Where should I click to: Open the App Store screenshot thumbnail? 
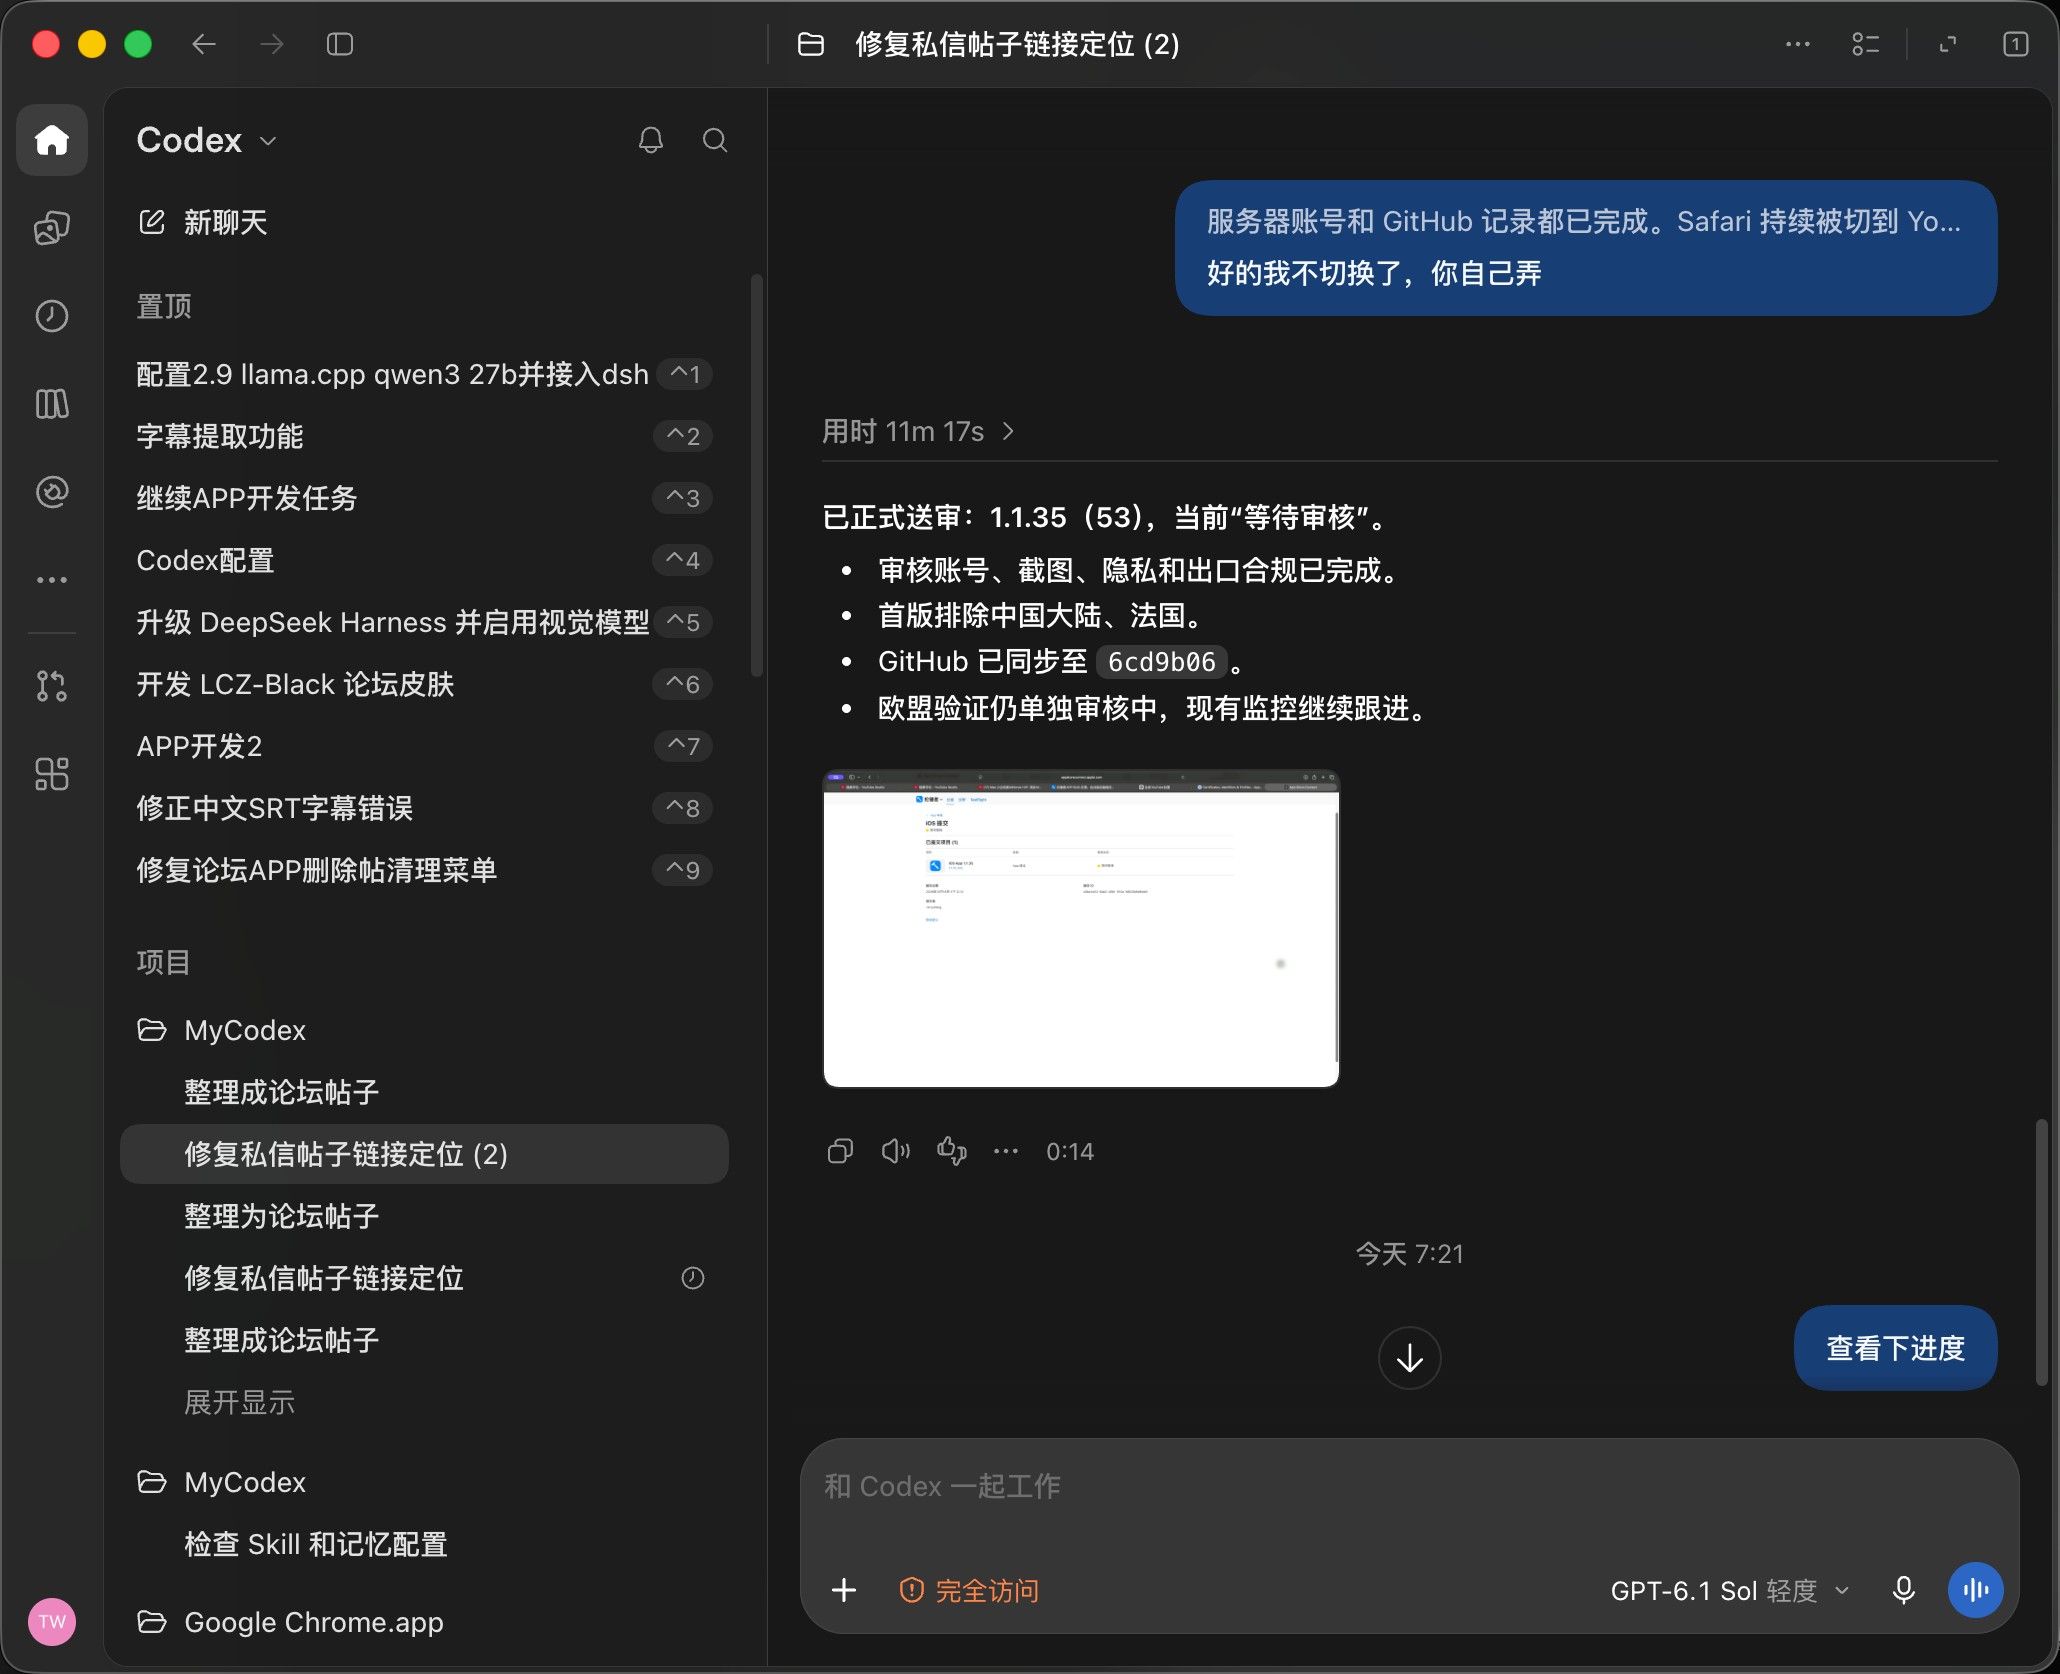coord(1081,928)
